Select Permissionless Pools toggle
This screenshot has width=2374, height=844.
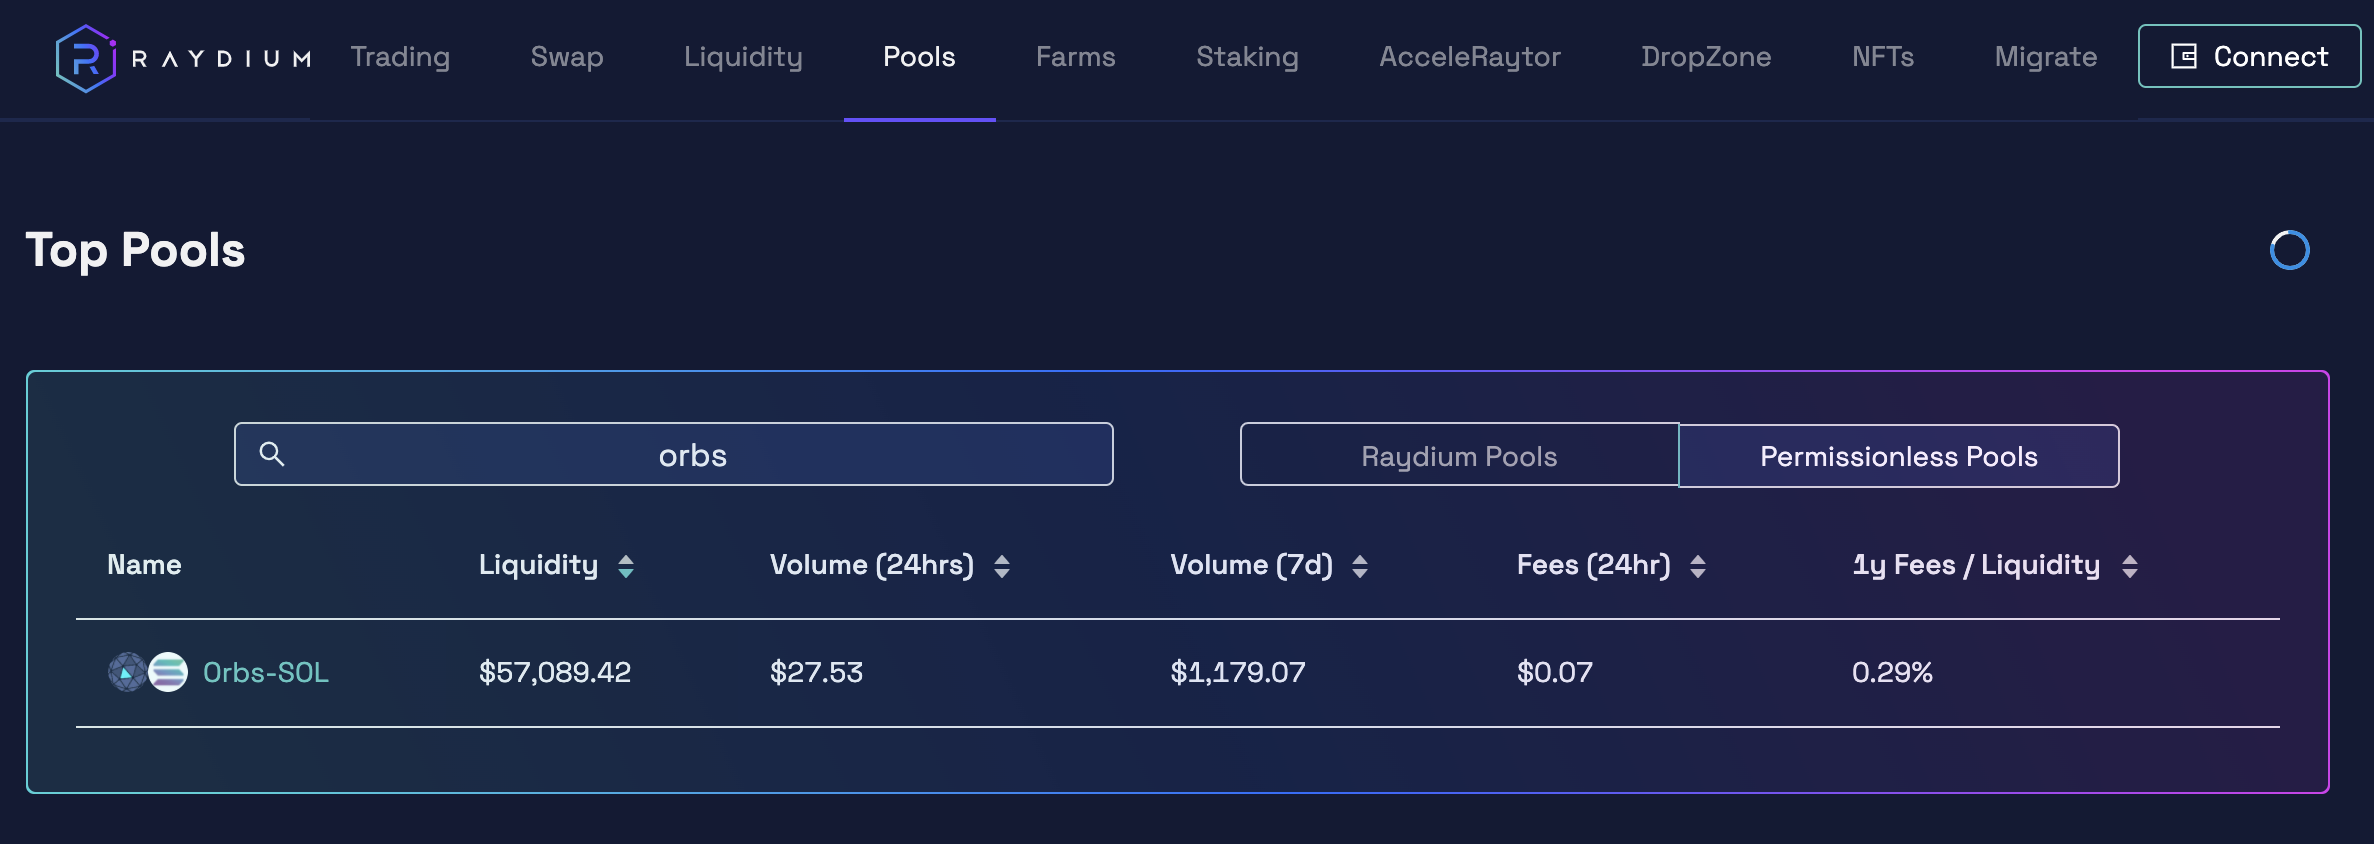(x=1899, y=455)
